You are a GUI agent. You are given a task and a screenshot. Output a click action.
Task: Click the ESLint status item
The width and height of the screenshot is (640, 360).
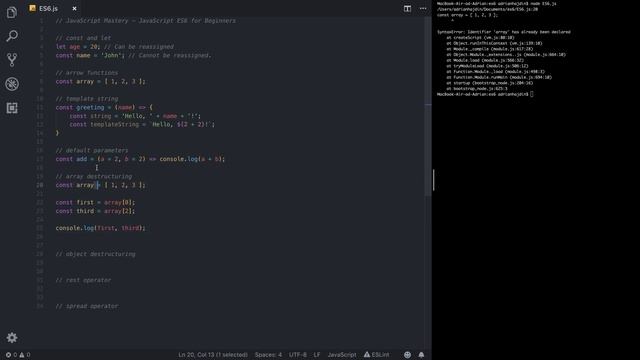[x=376, y=355]
